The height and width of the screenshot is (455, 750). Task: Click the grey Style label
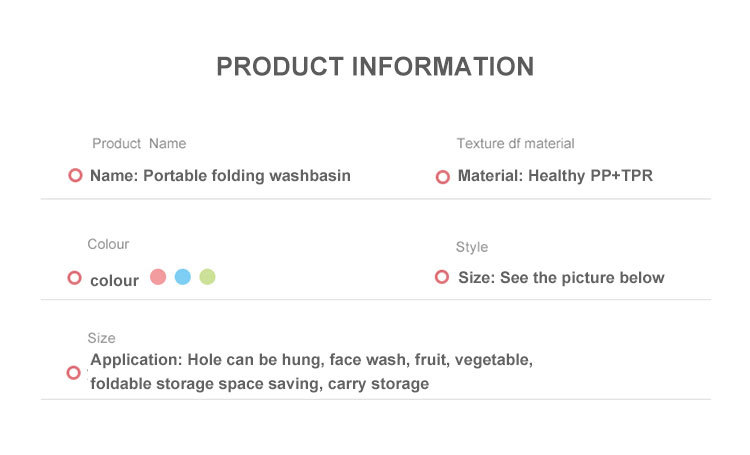click(x=472, y=247)
